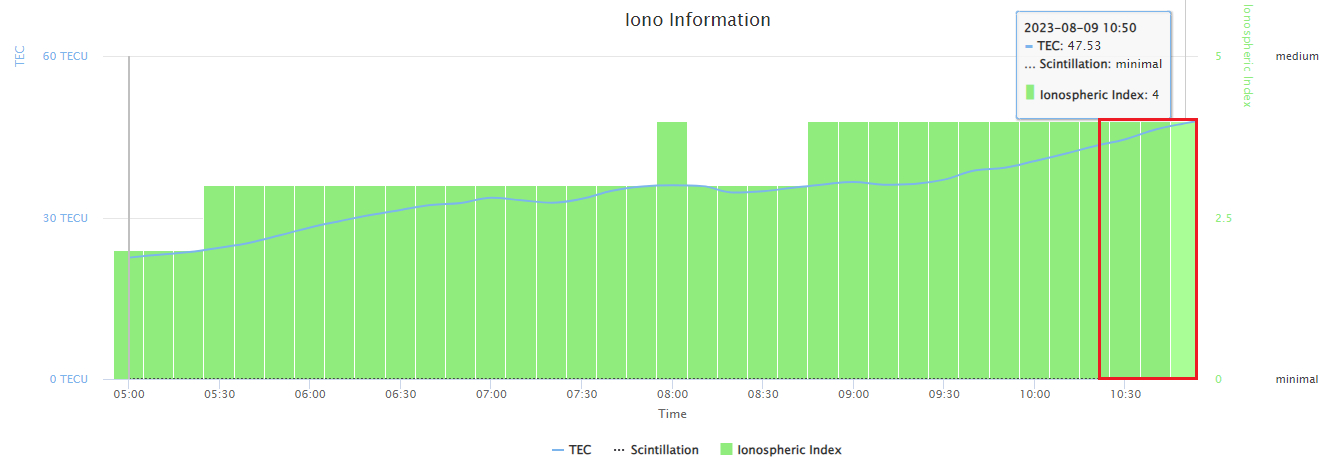The image size is (1325, 468).
Task: Click the minimal scintillation axis label
Action: [1297, 379]
